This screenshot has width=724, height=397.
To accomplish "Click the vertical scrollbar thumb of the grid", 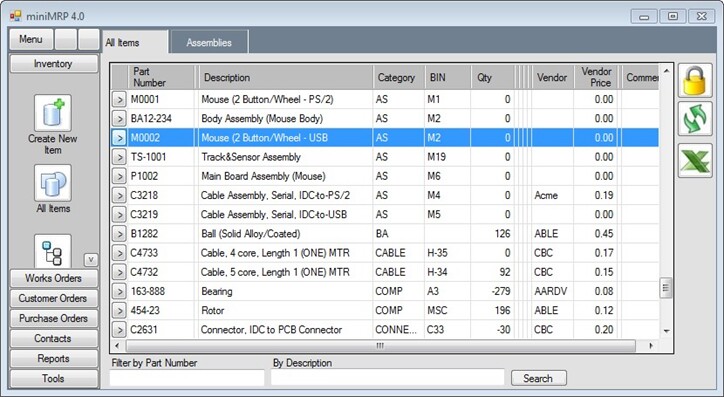I will pos(665,288).
